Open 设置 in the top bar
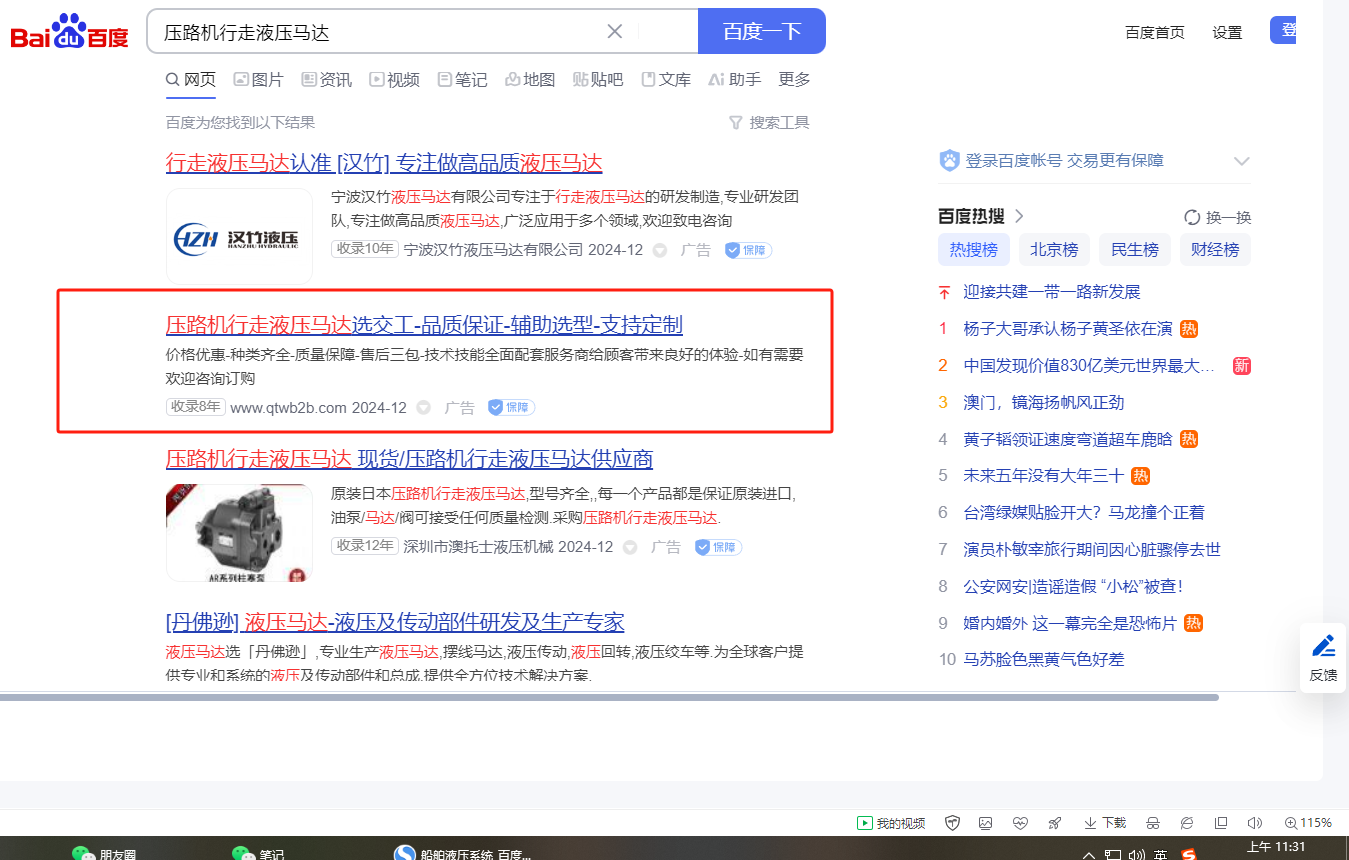Viewport: 1349px width, 860px height. coord(1227,32)
